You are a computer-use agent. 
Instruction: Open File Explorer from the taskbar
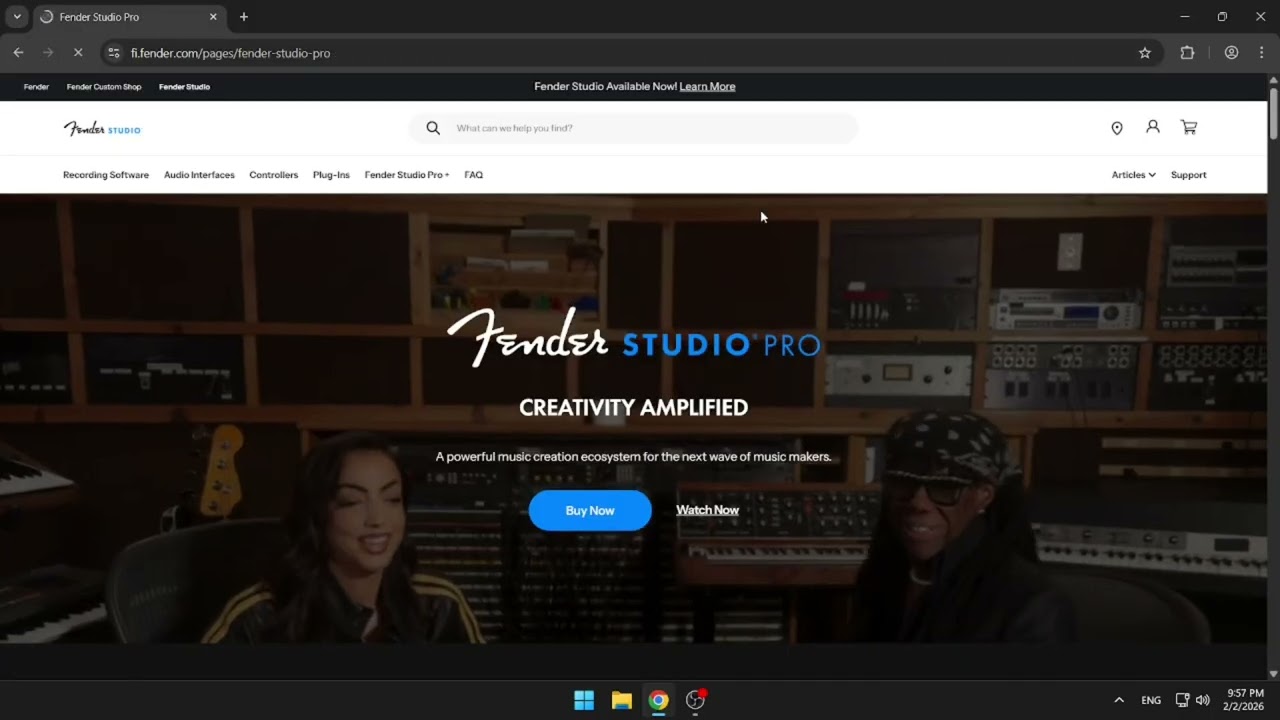(622, 700)
